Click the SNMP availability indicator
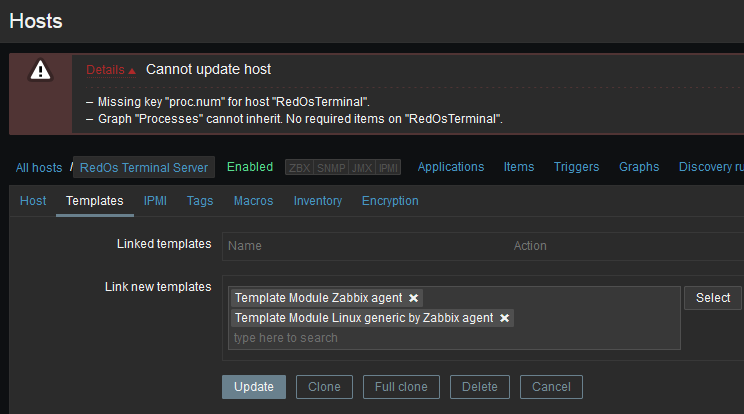Image resolution: width=744 pixels, height=414 pixels. coord(329,168)
